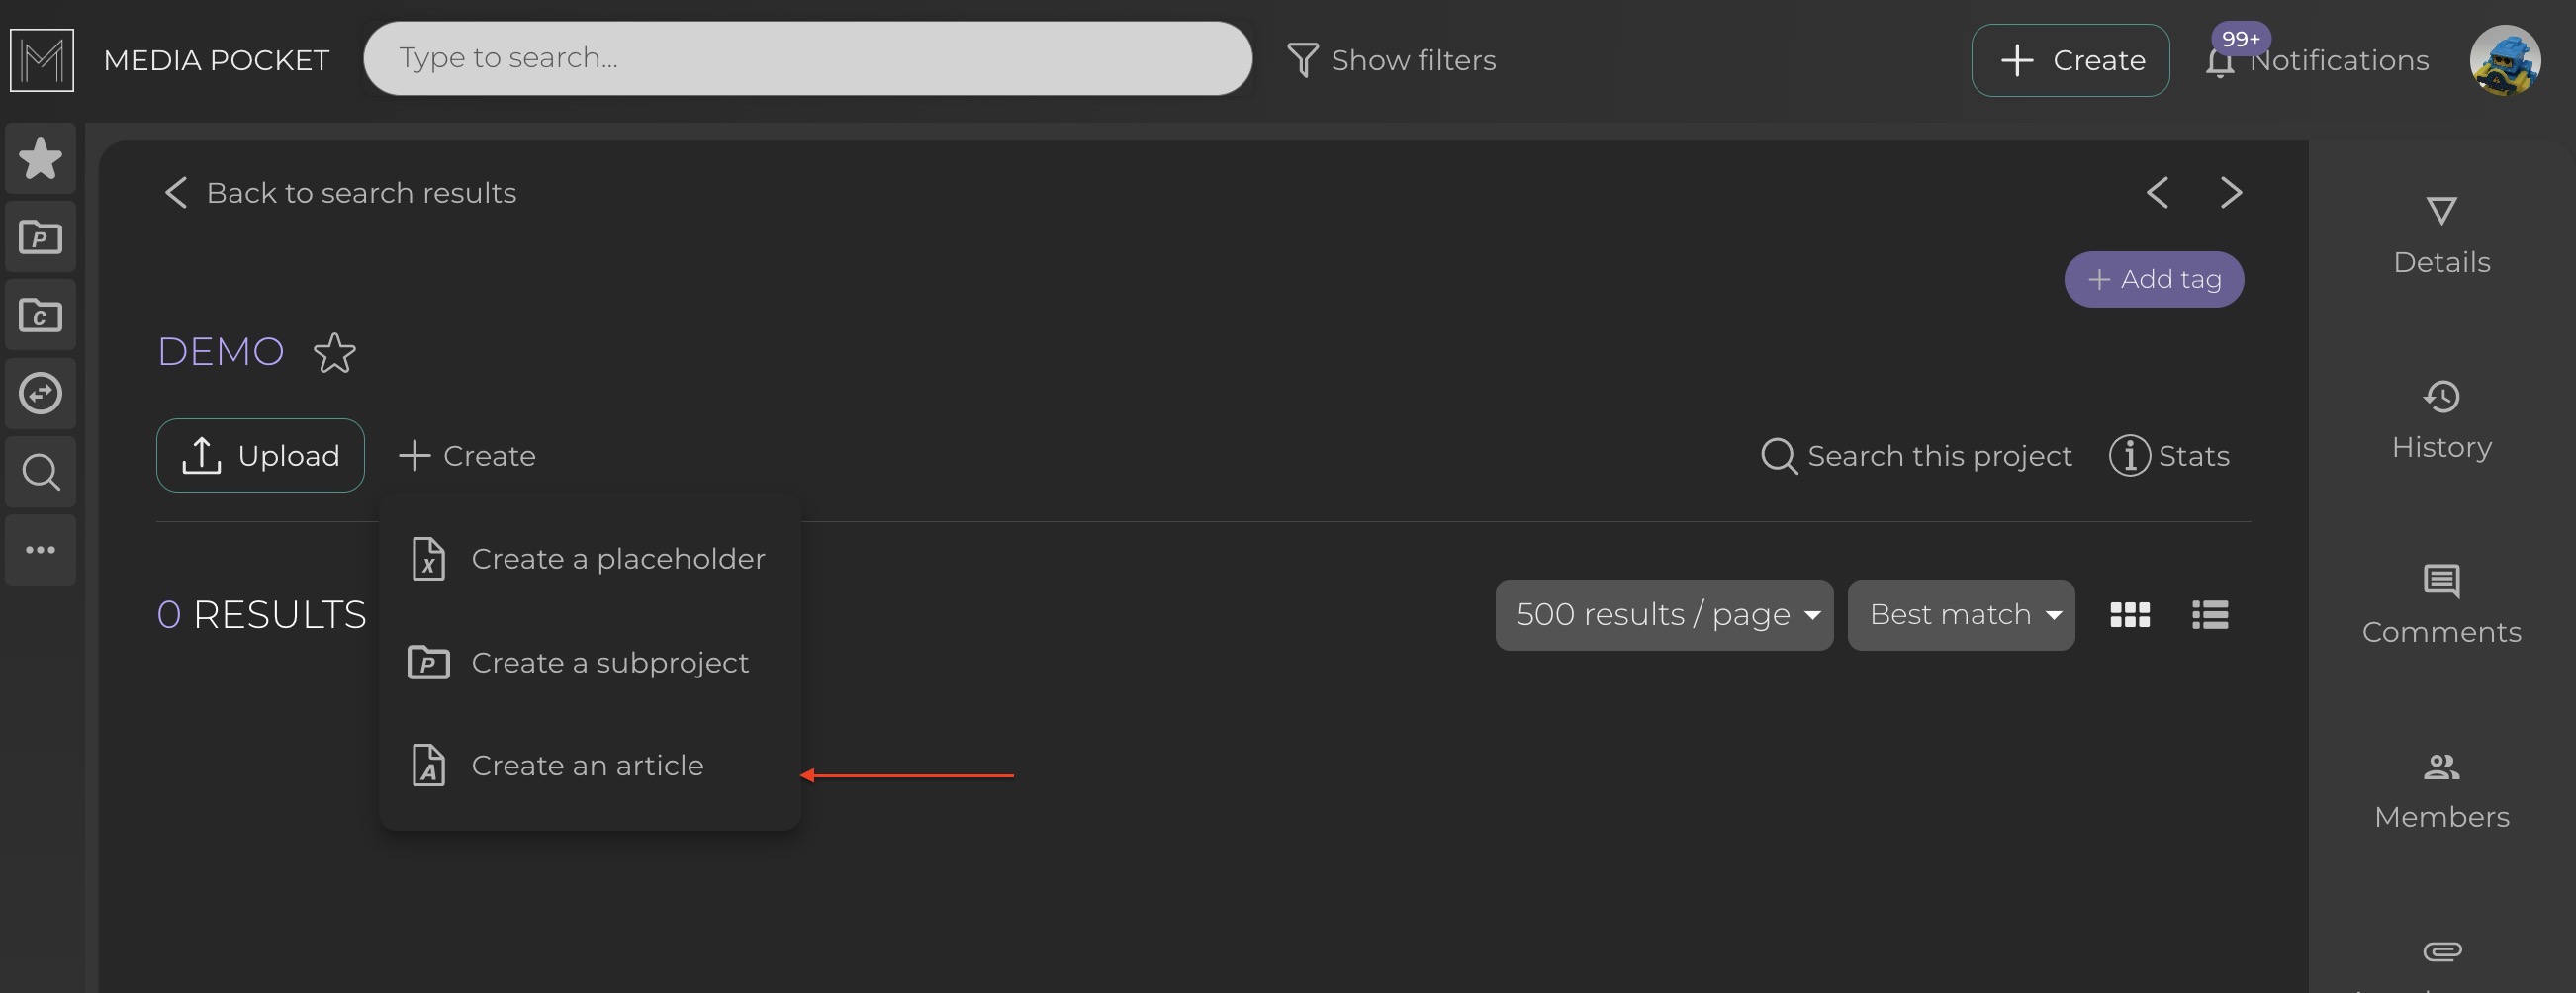Open the sidebar search magnifier icon
Image resolution: width=2576 pixels, height=993 pixels.
click(x=40, y=471)
